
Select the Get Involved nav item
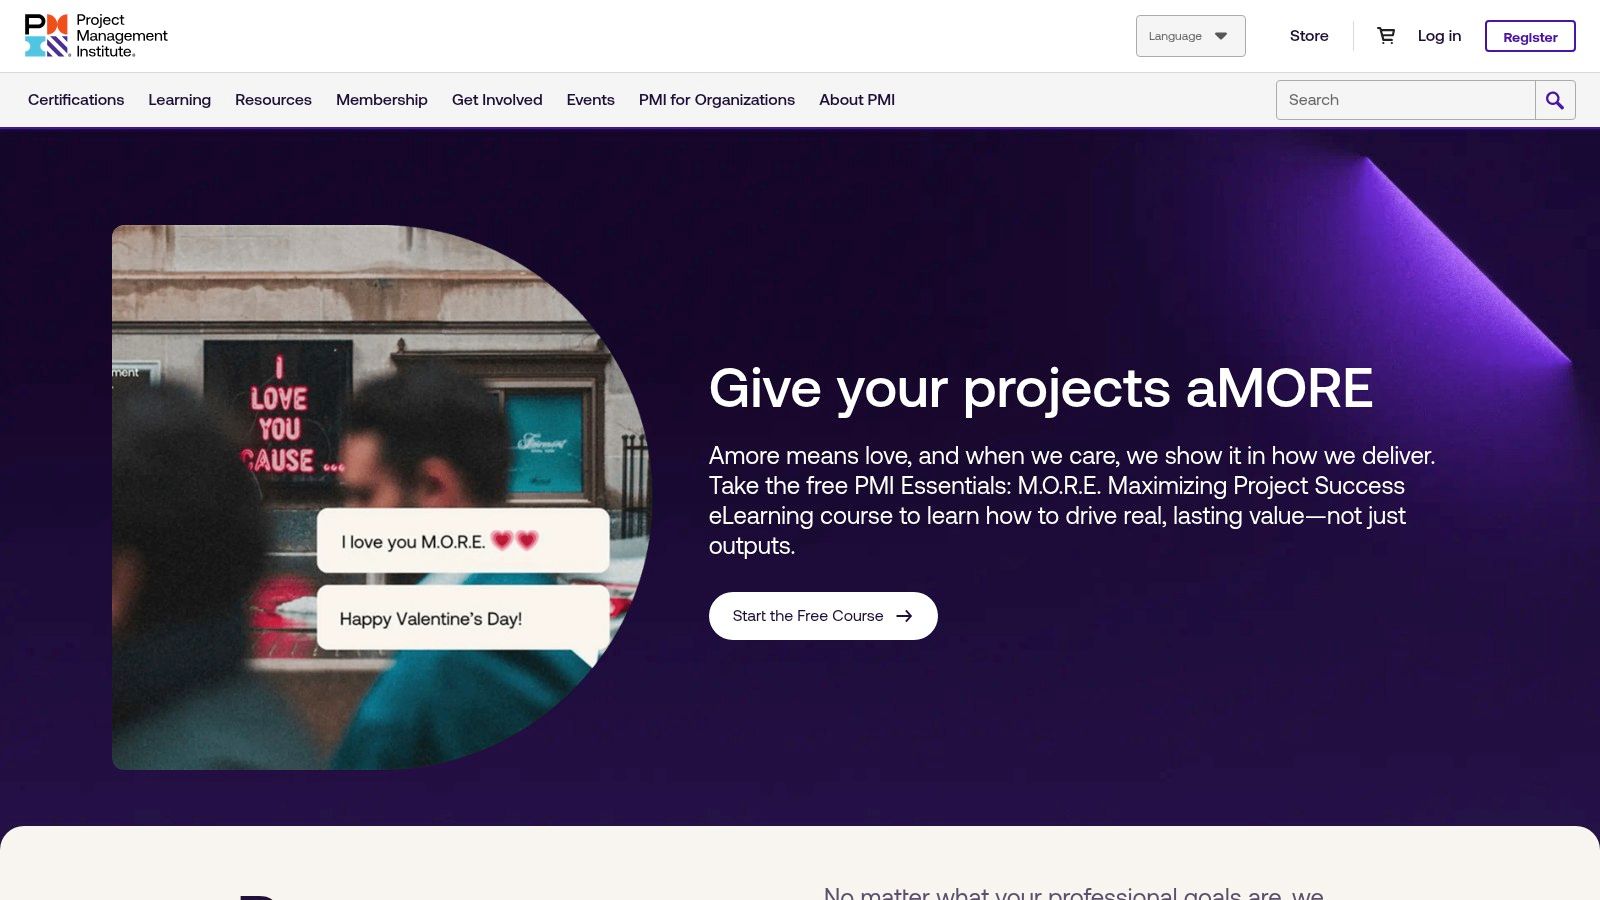click(497, 99)
